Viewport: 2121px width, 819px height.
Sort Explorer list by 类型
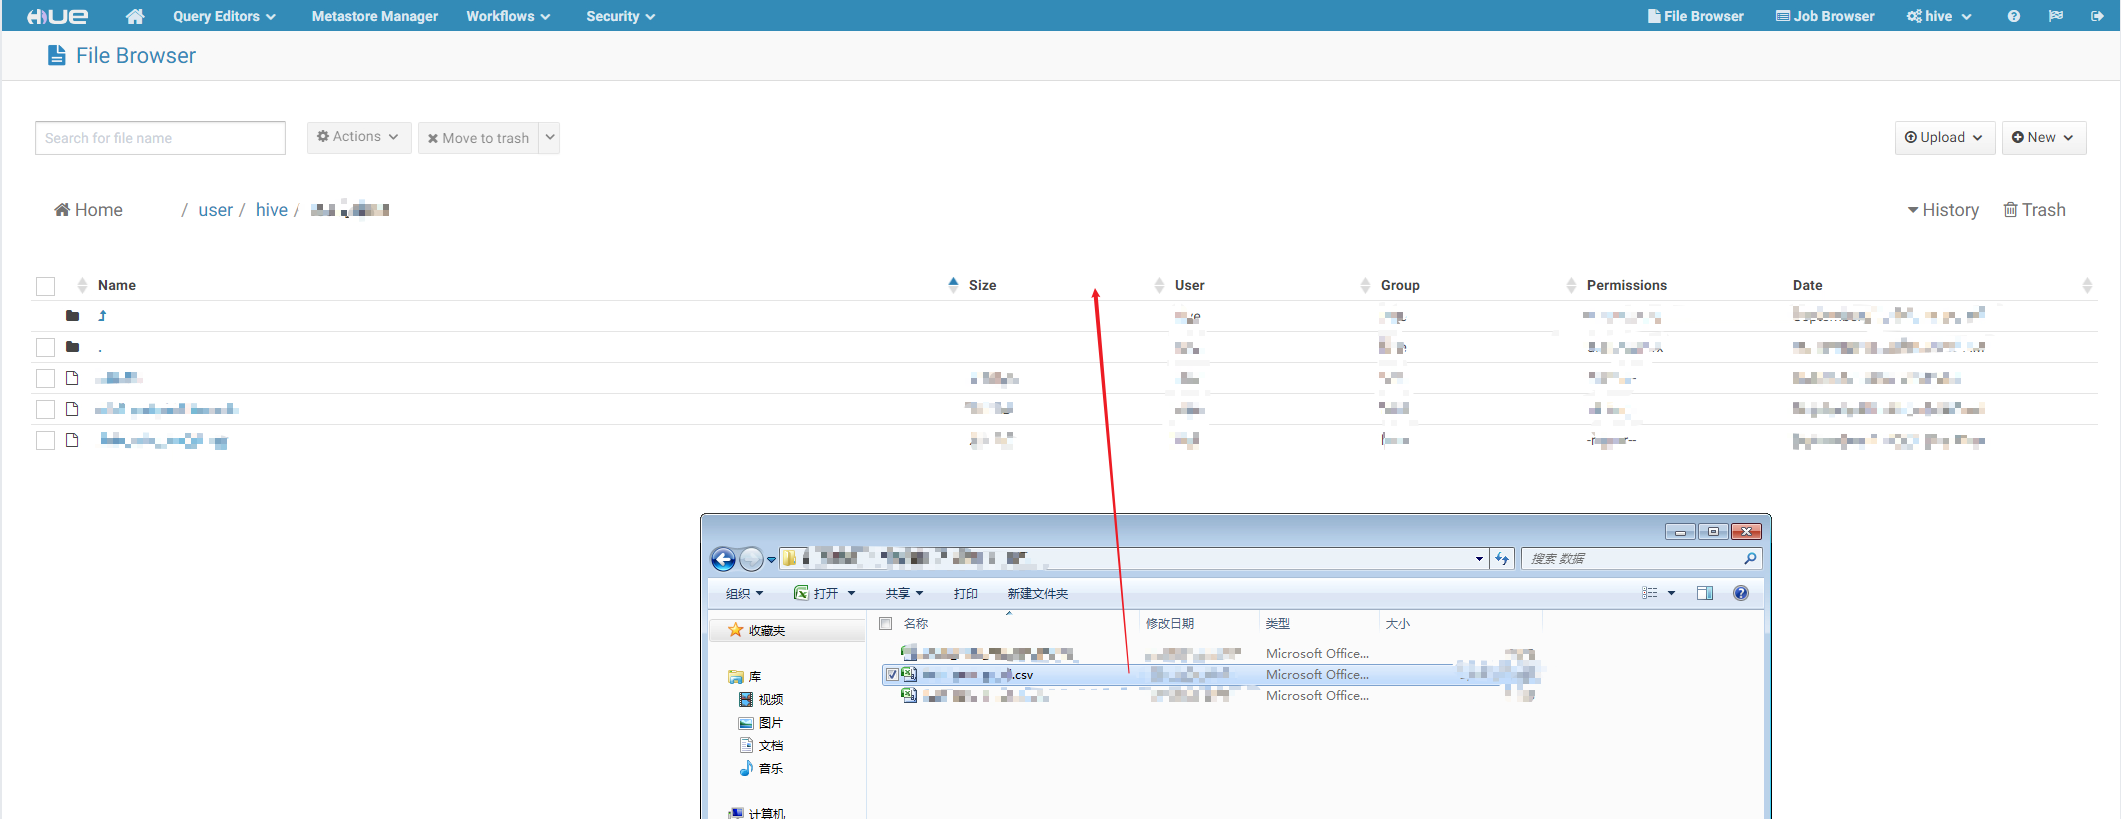(x=1277, y=624)
